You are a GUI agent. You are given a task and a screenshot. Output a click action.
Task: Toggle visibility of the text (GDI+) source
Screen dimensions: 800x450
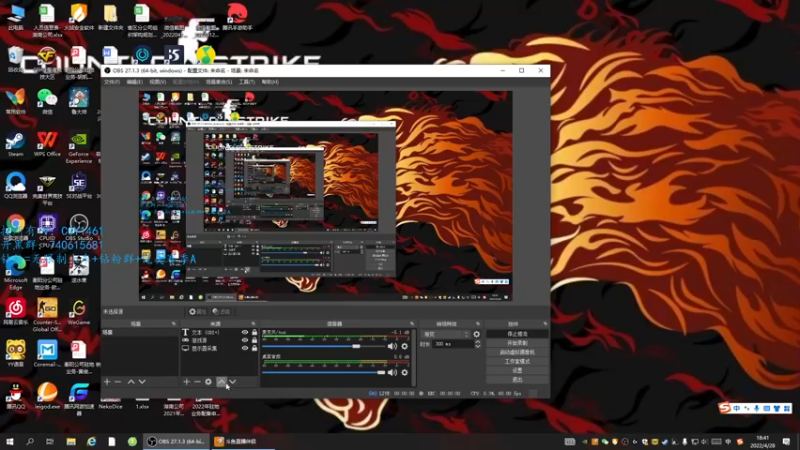click(x=244, y=332)
